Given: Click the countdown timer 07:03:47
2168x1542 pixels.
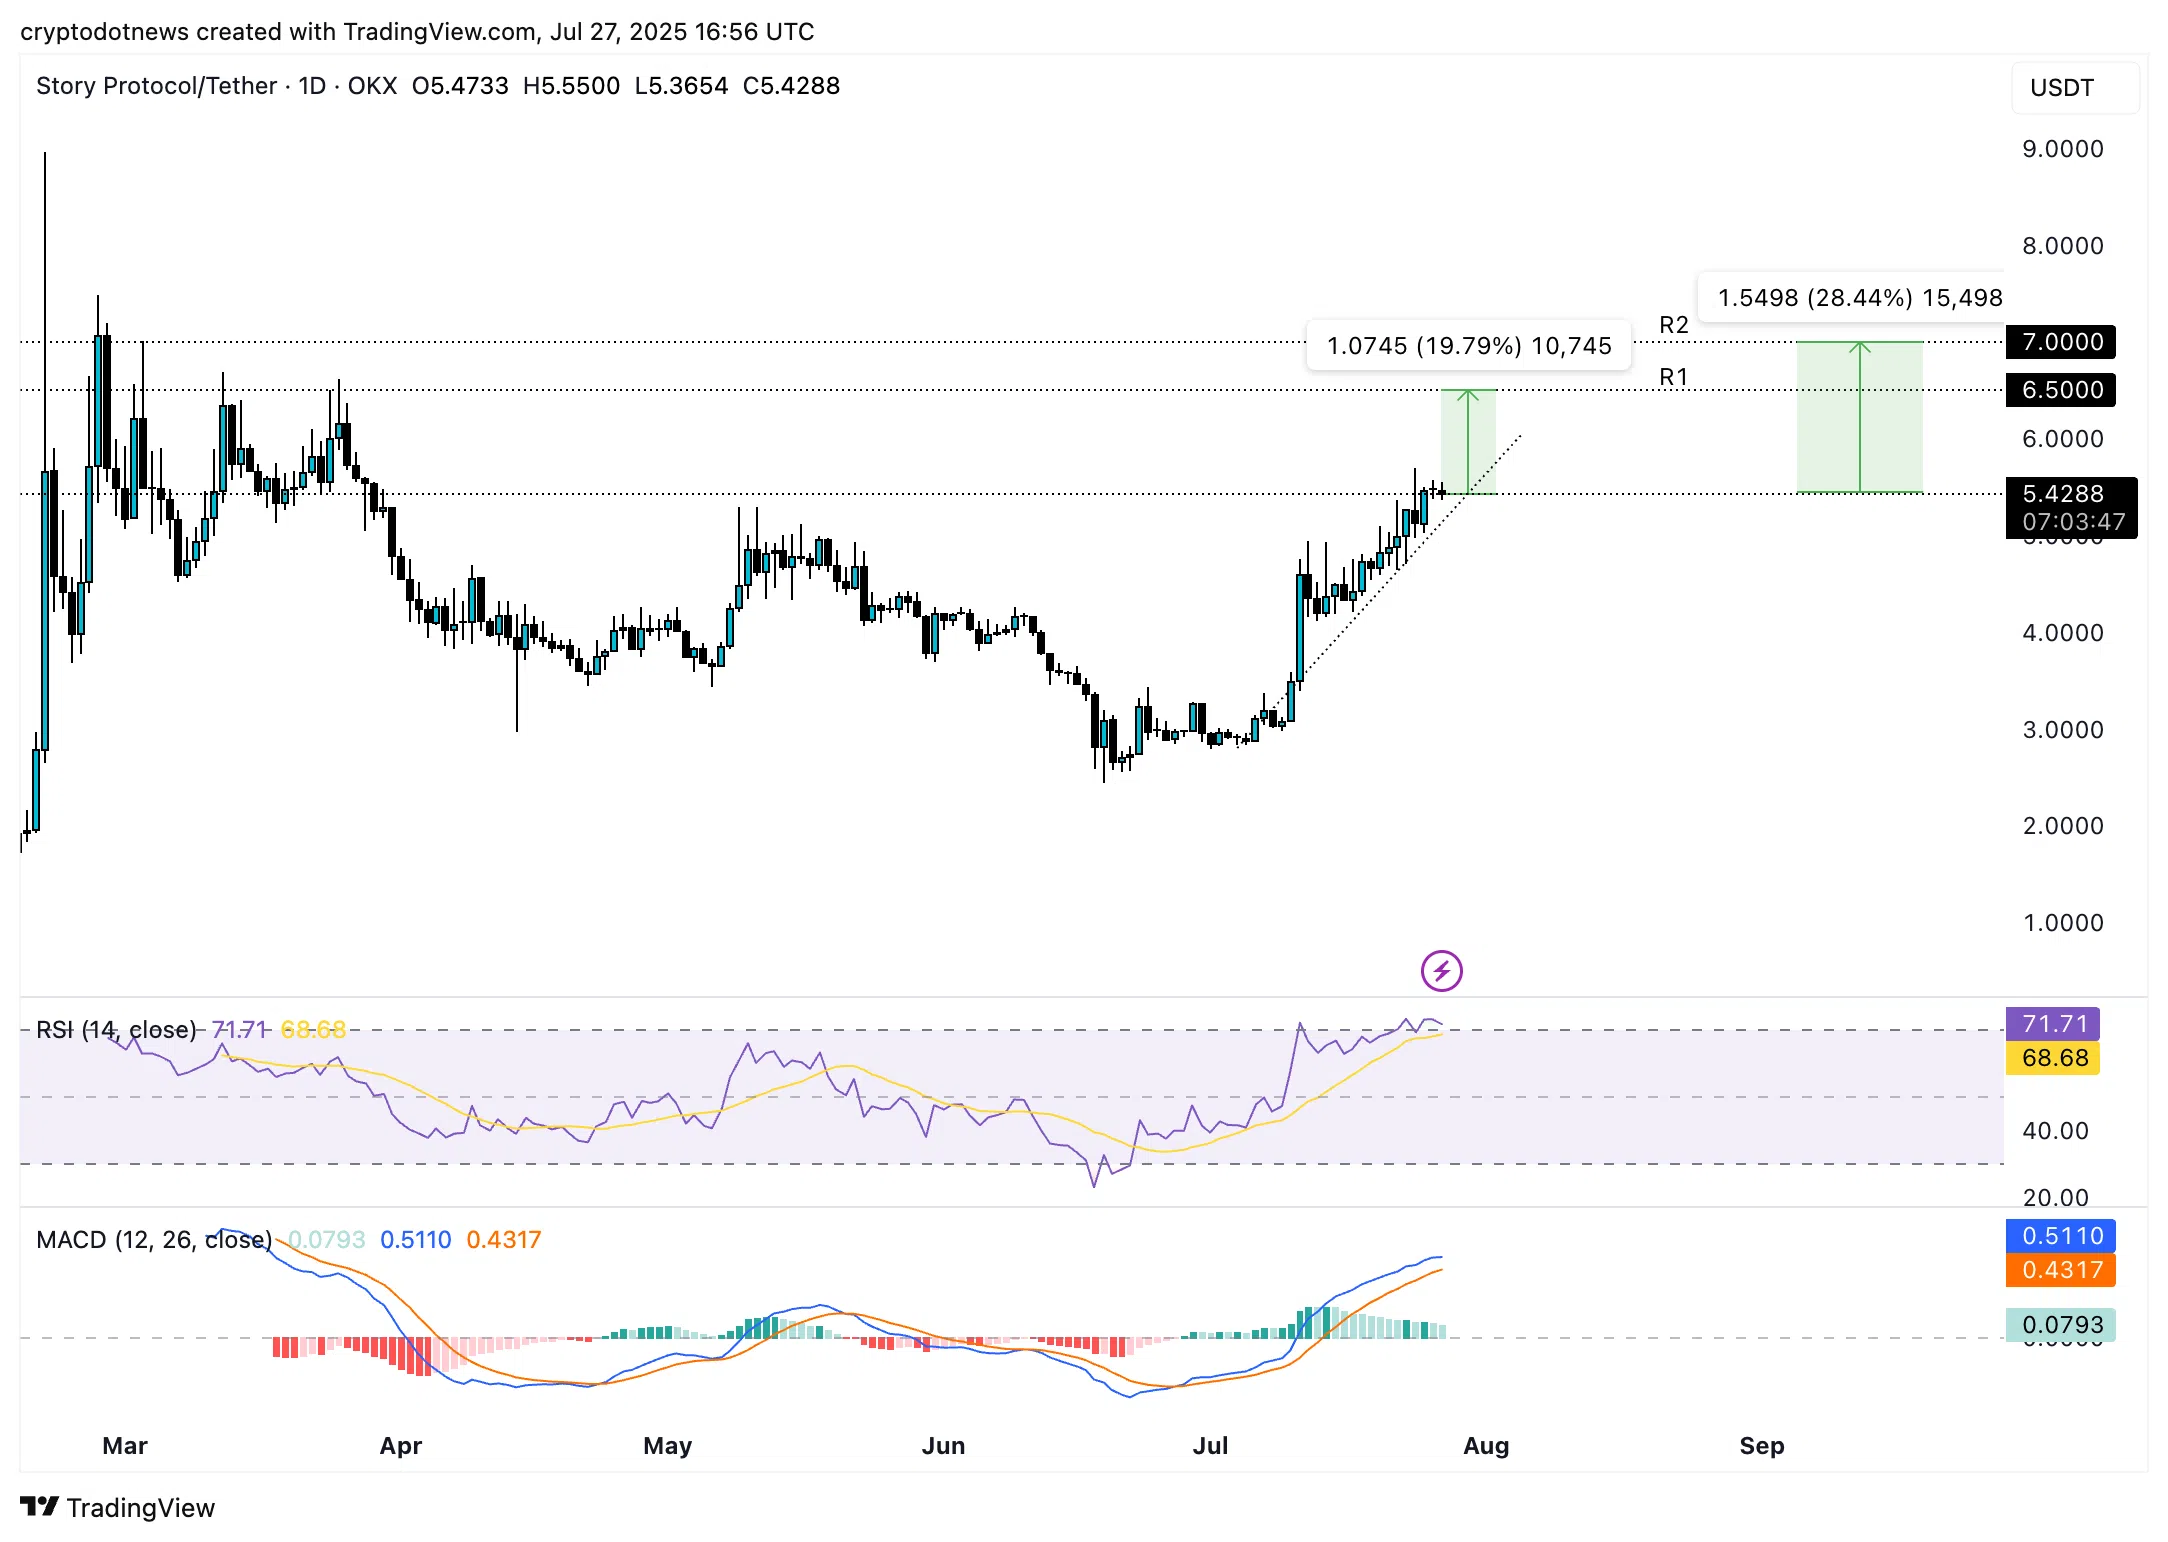Looking at the screenshot, I should 2073,522.
